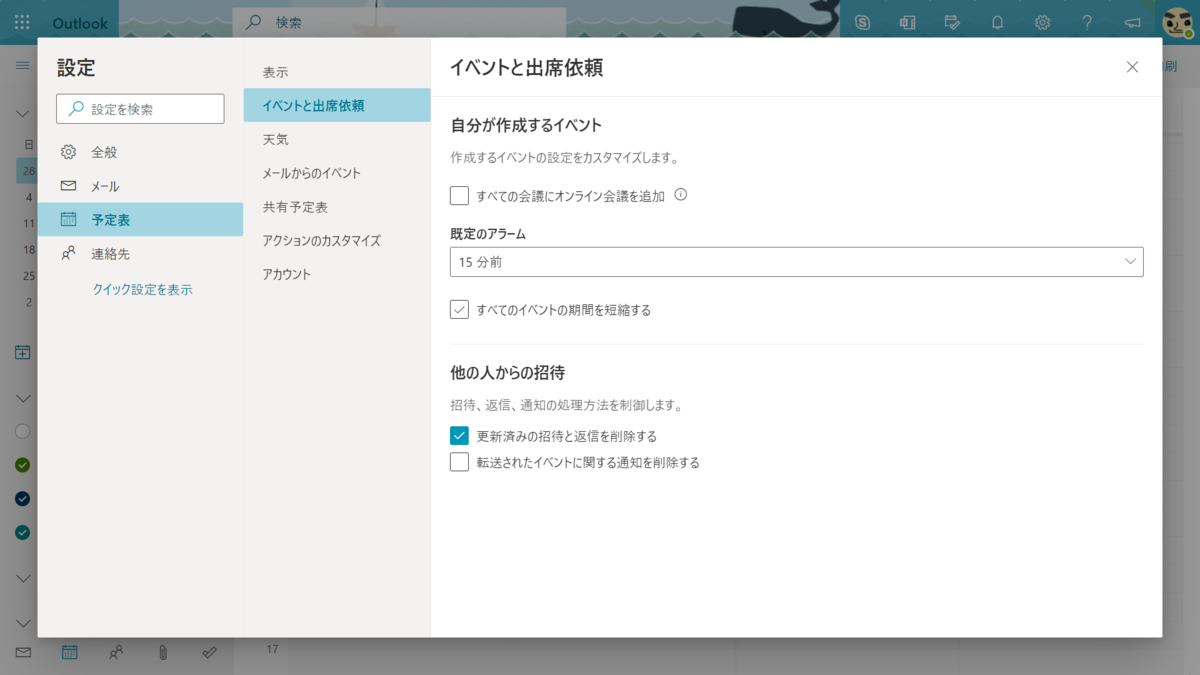Screen dimensions: 1200x675
Task: Go to メール settings category
Action: point(140,186)
